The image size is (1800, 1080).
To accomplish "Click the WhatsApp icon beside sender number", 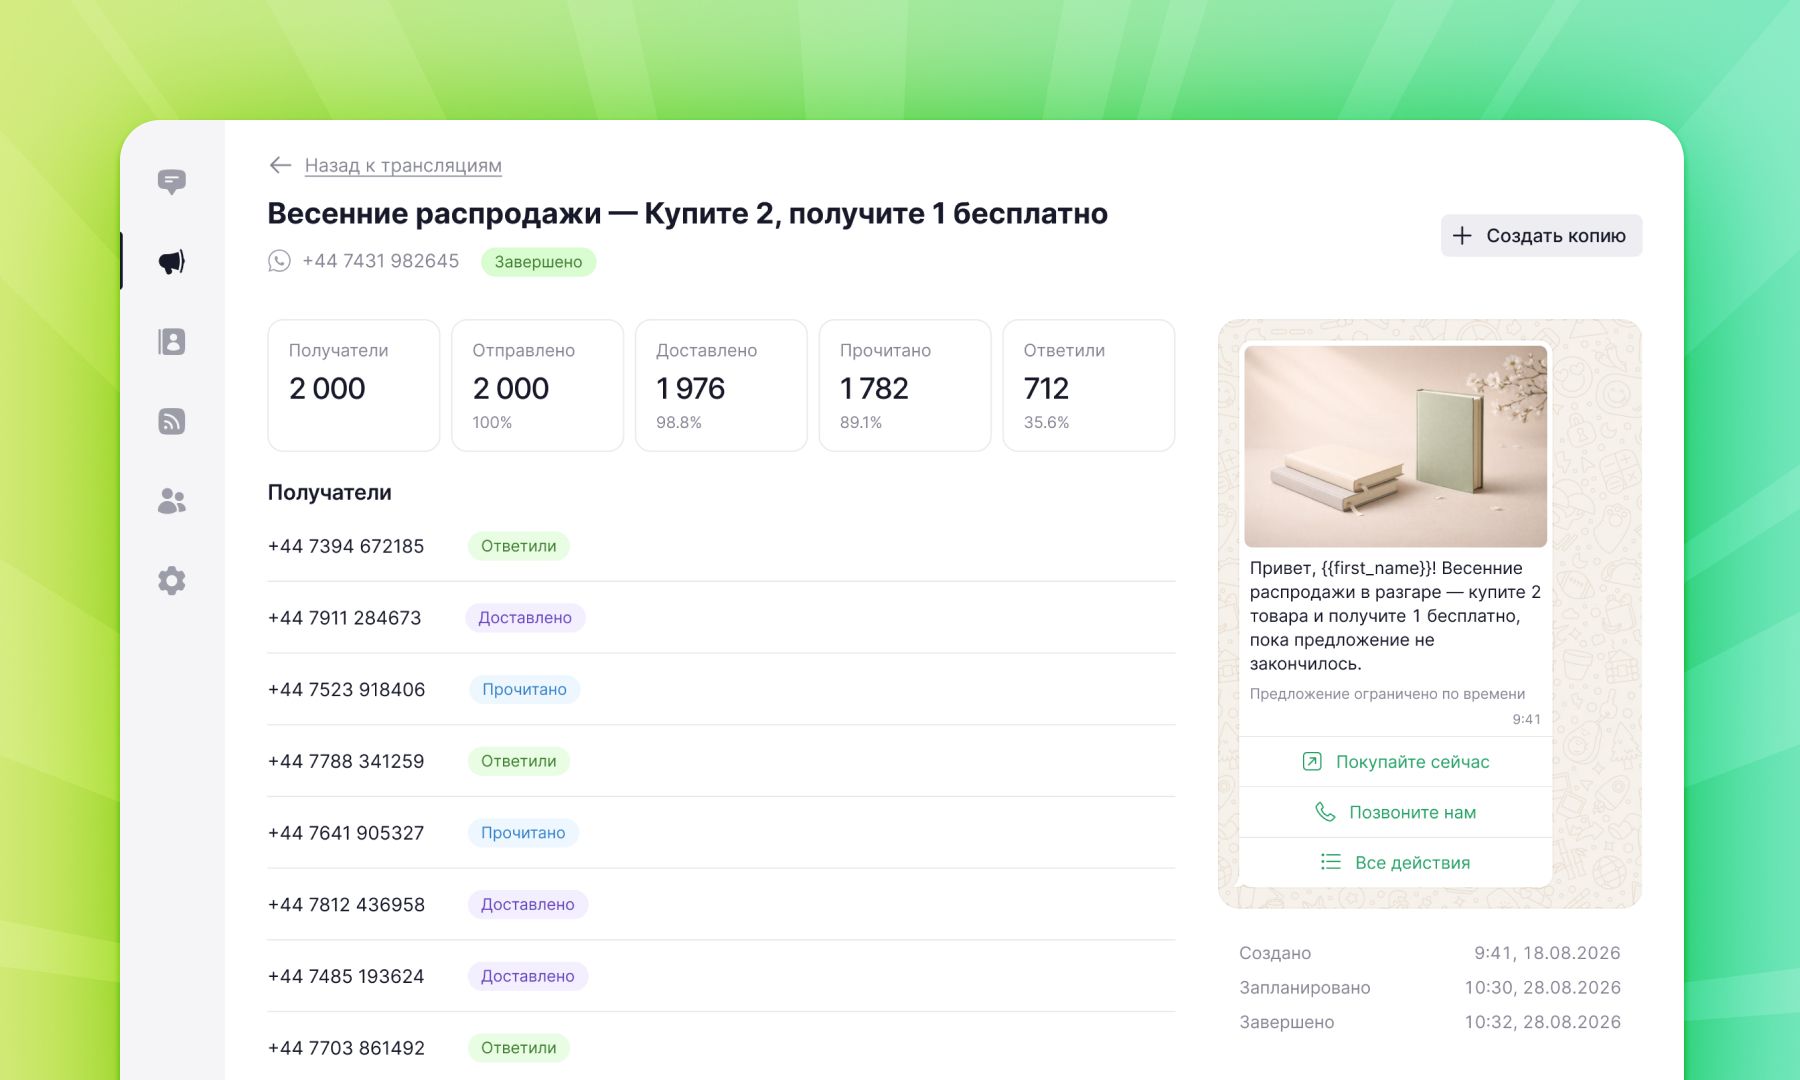I will [x=279, y=261].
